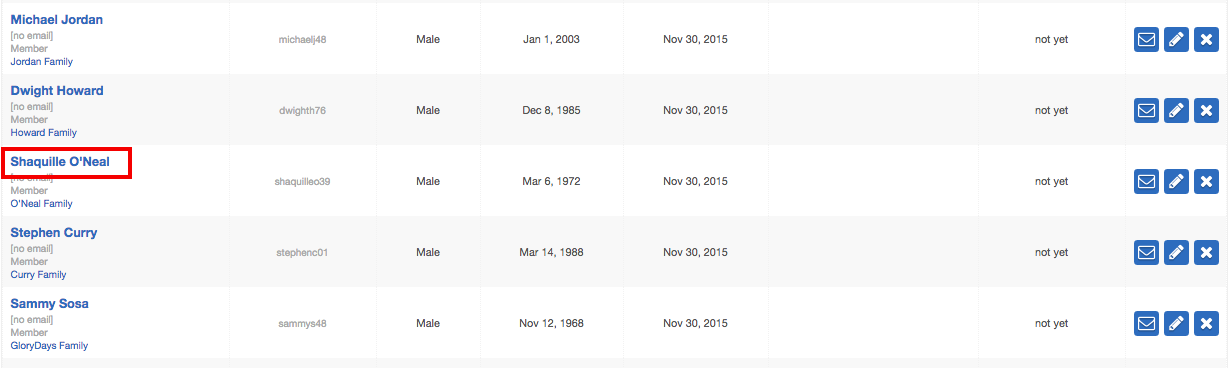Edit Shaquille O'Neal using pencil icon
This screenshot has width=1231, height=368.
[x=1177, y=182]
